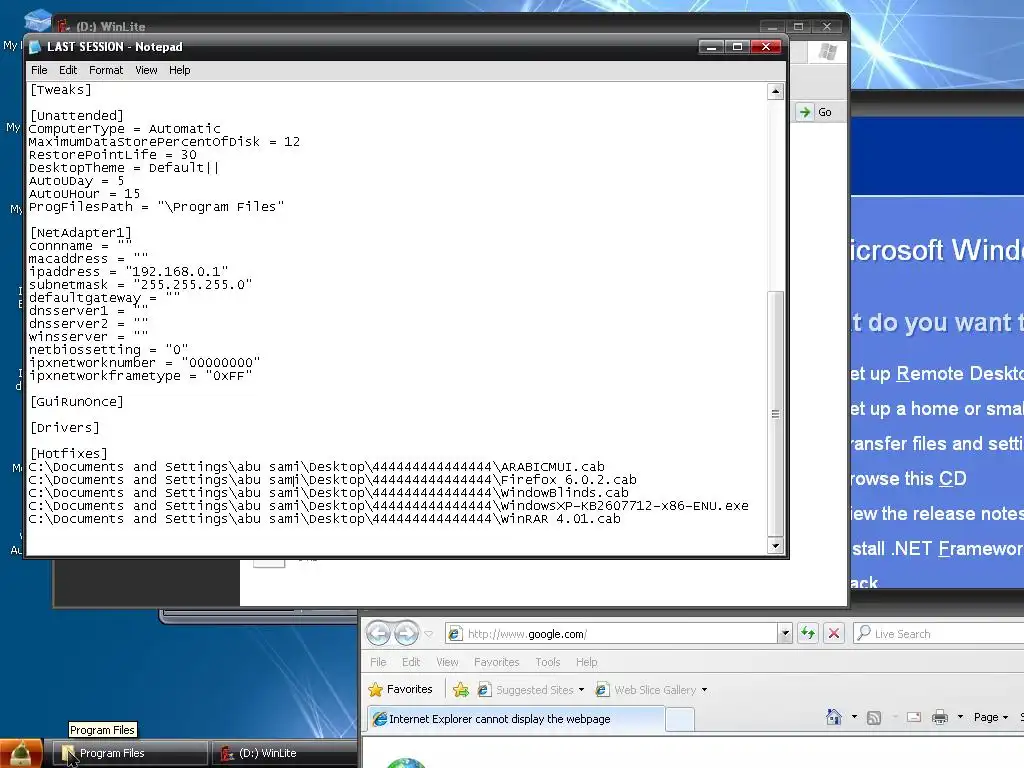This screenshot has width=1024, height=768.
Task: Open Notepad Format menu
Action: 106,70
